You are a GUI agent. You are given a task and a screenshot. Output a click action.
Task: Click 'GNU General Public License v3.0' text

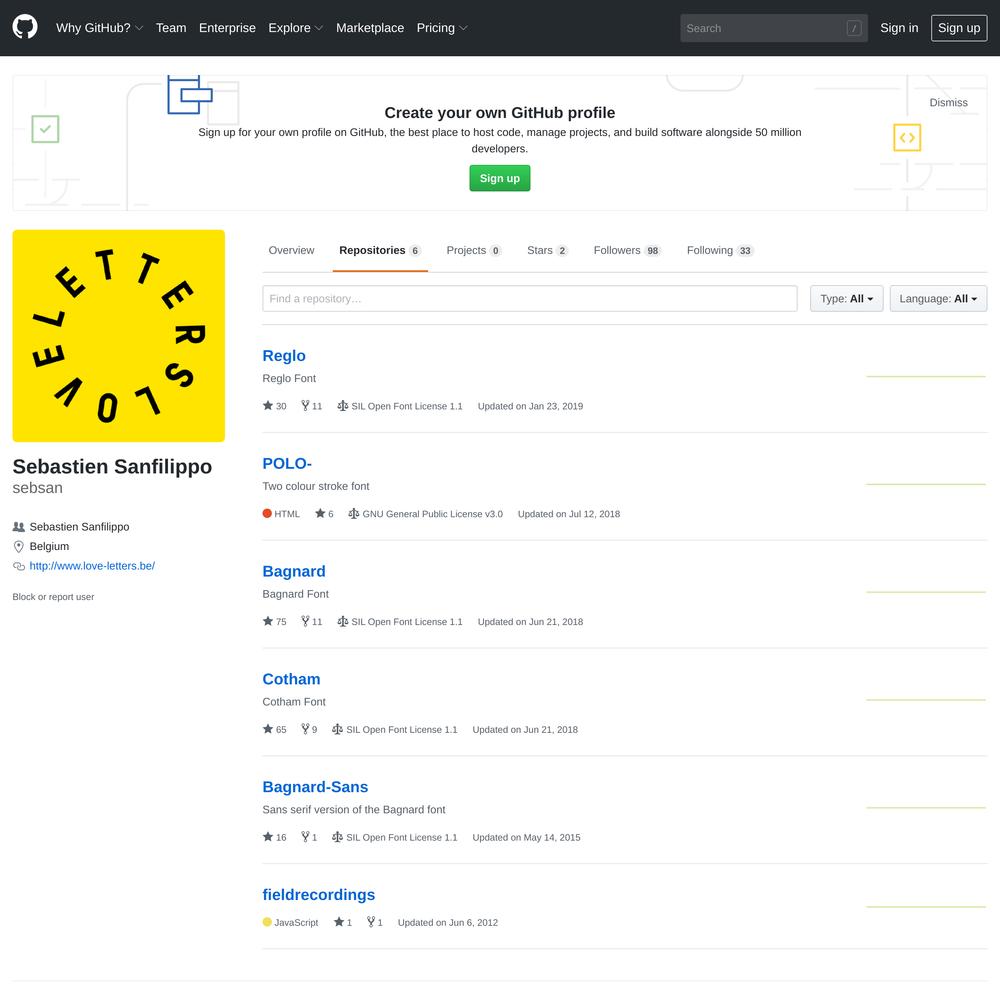[x=432, y=514]
